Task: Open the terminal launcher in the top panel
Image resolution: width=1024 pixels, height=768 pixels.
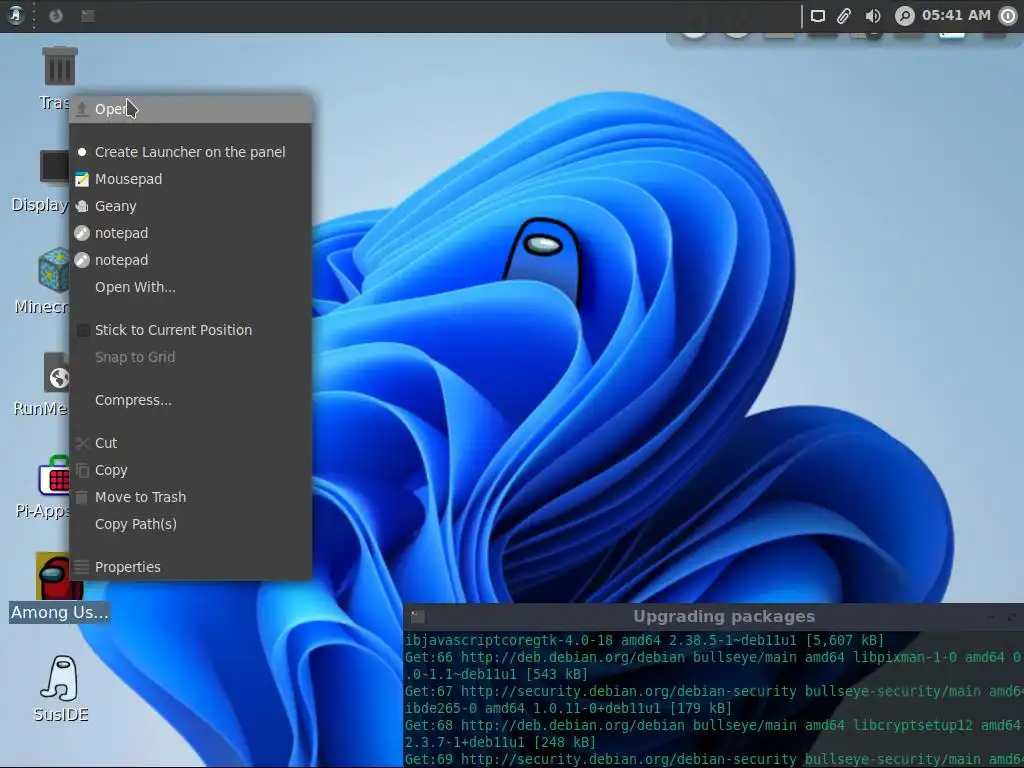Action: (x=88, y=15)
